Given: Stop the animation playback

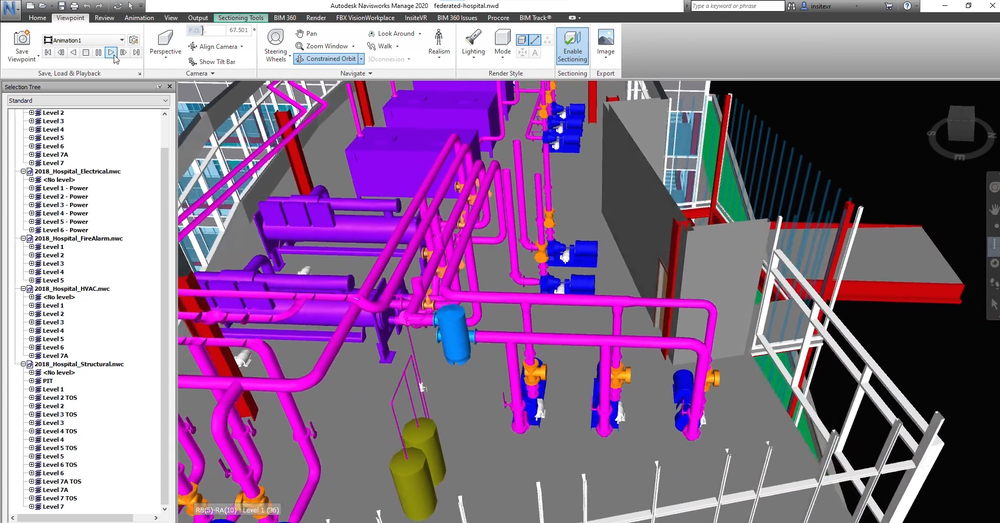Looking at the screenshot, I should coord(85,52).
